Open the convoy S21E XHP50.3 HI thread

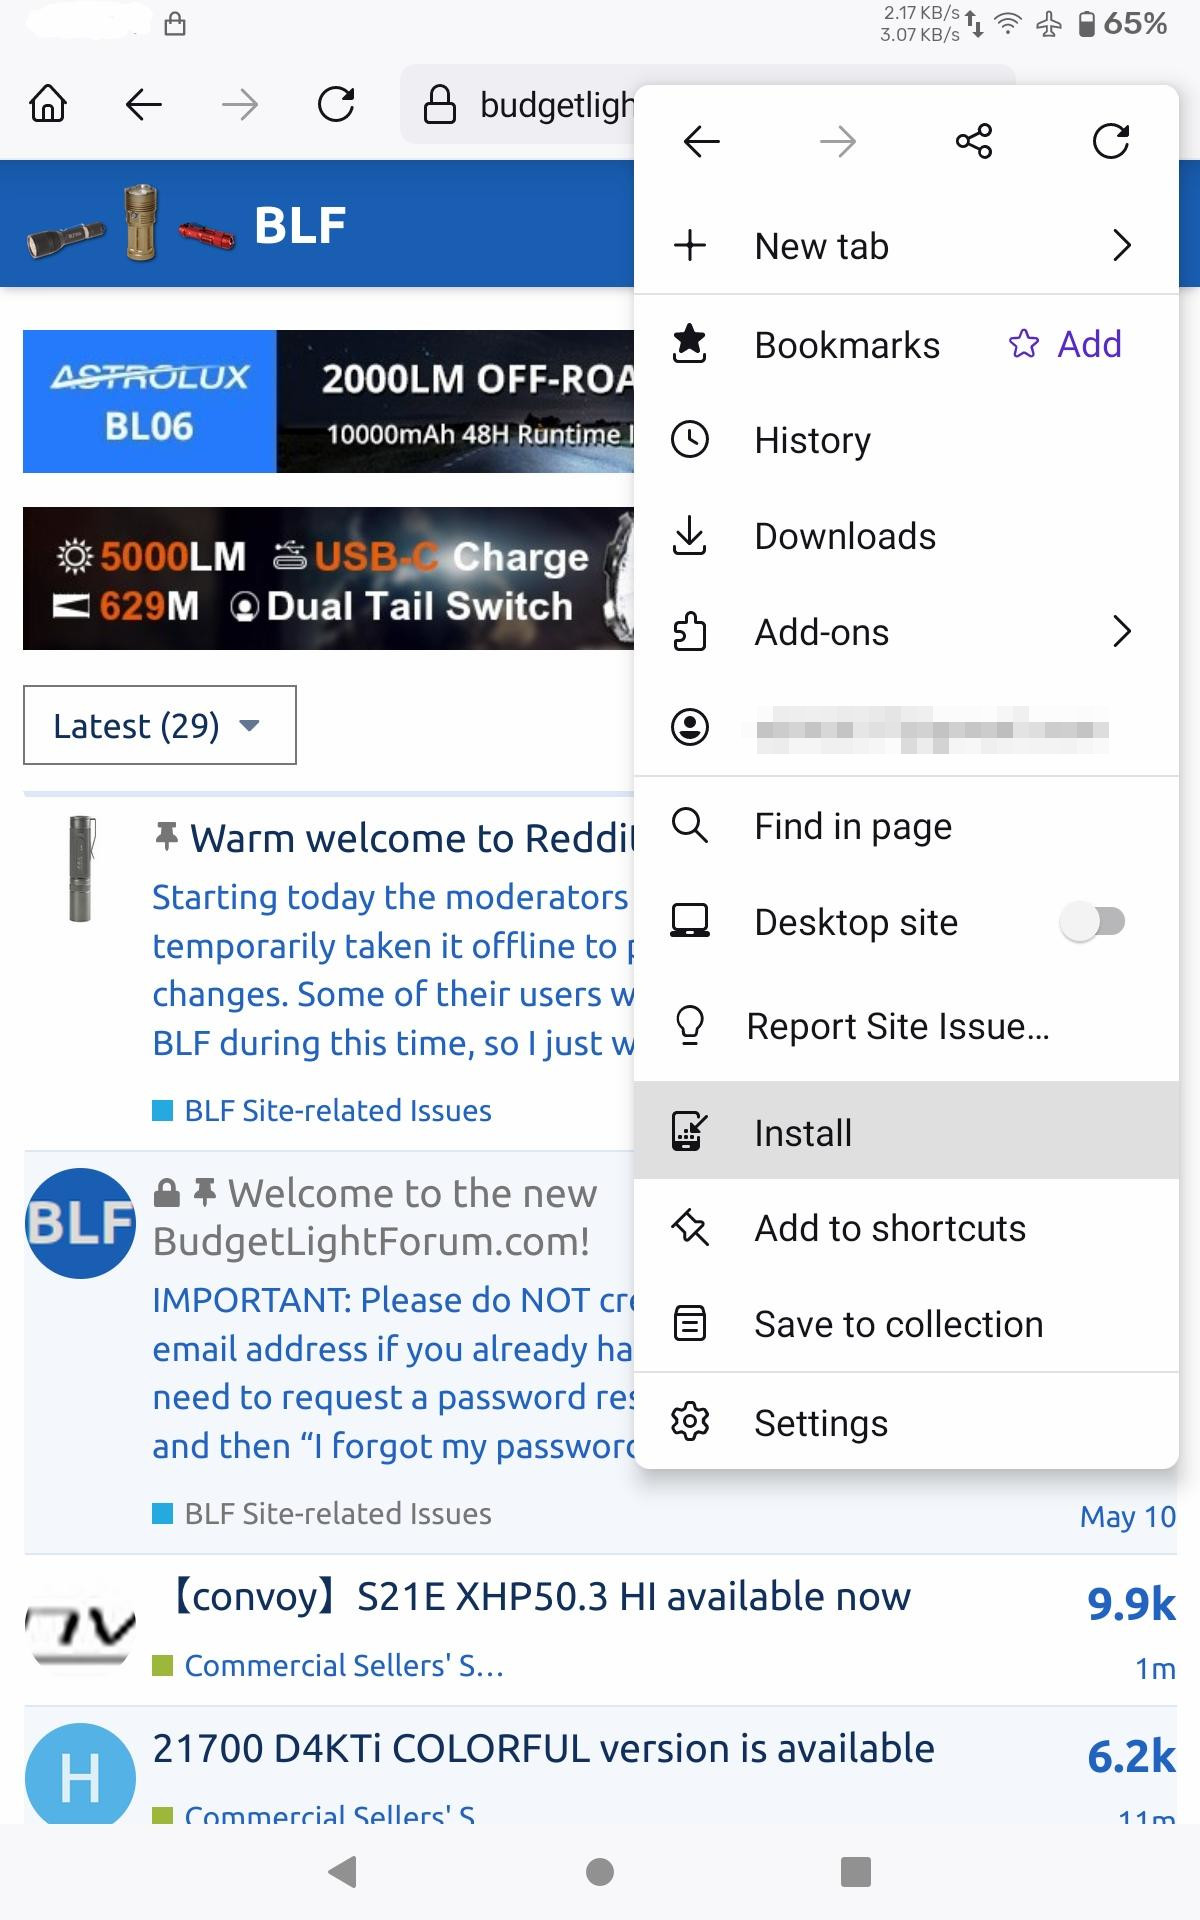[x=536, y=1597]
